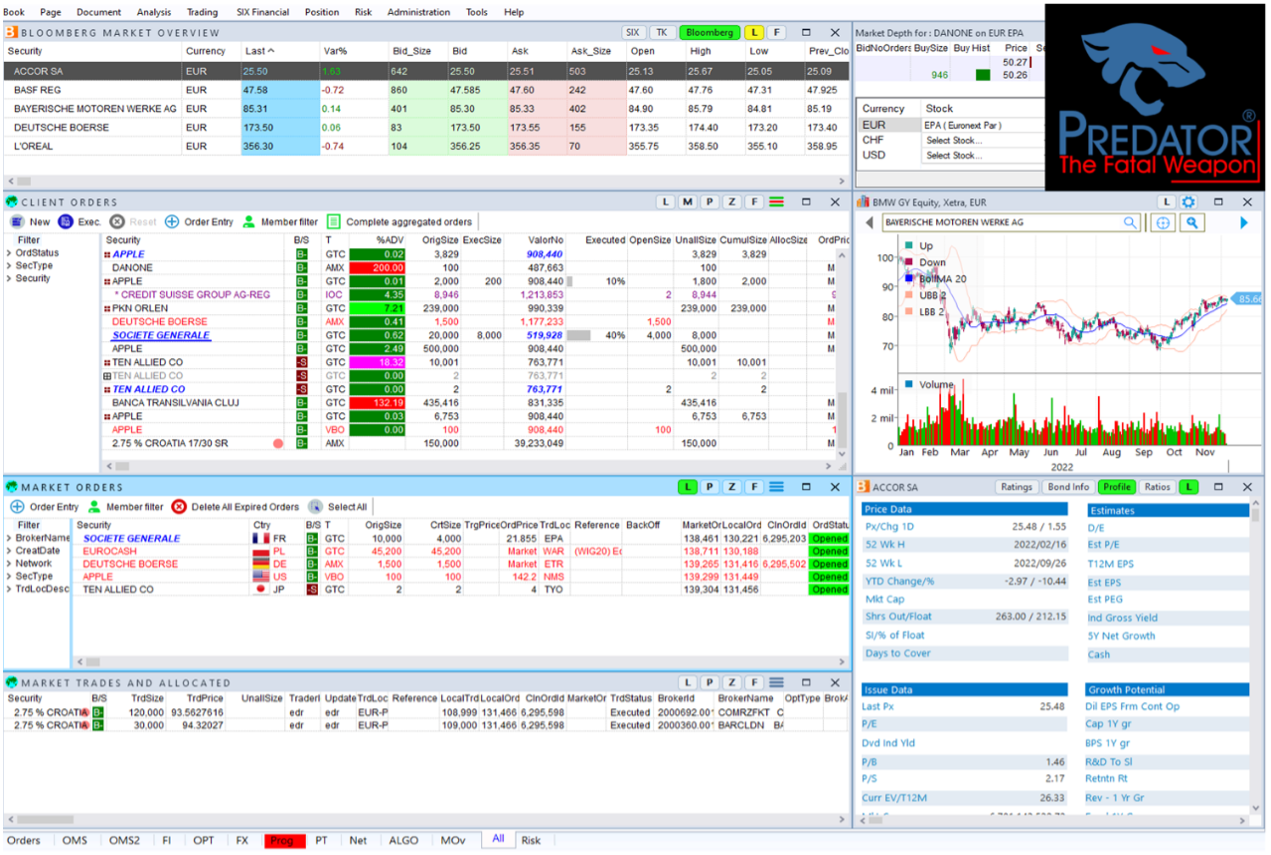Click the plus box icon beside grey TEN ALLIED CO
The width and height of the screenshot is (1271, 855).
pos(107,376)
